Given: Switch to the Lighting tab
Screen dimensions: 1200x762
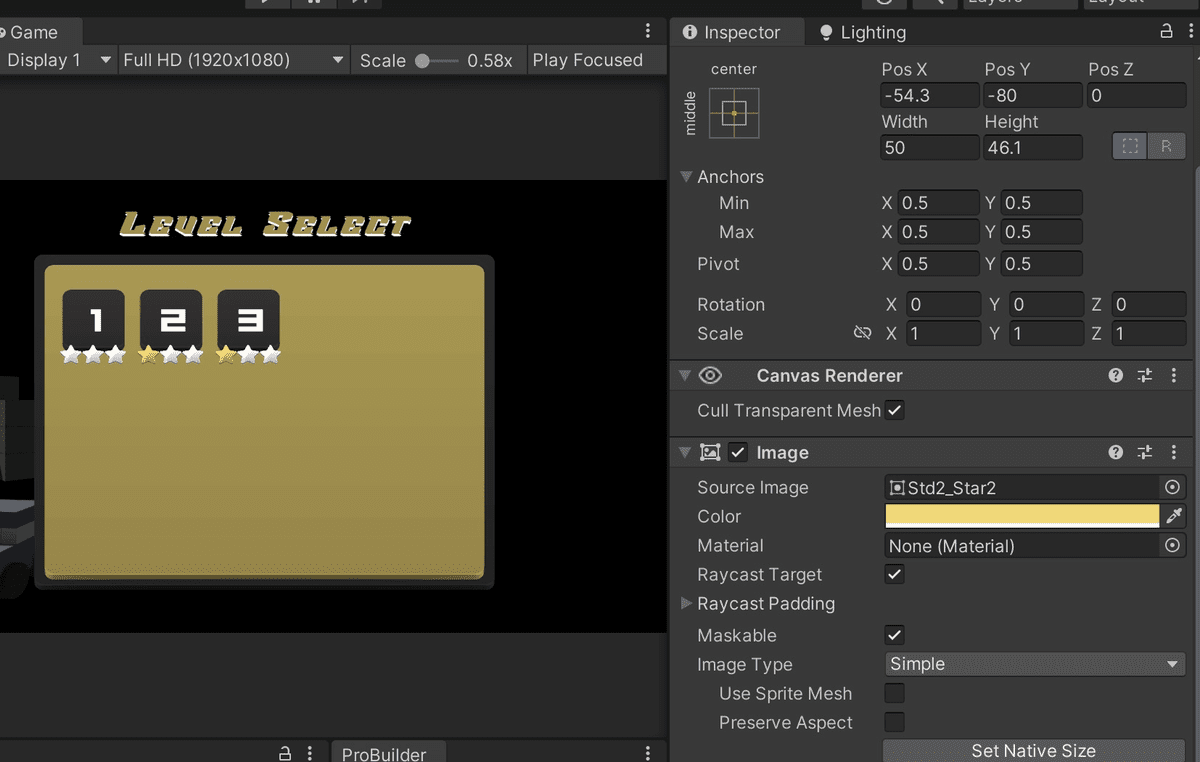Looking at the screenshot, I should pyautogui.click(x=862, y=32).
